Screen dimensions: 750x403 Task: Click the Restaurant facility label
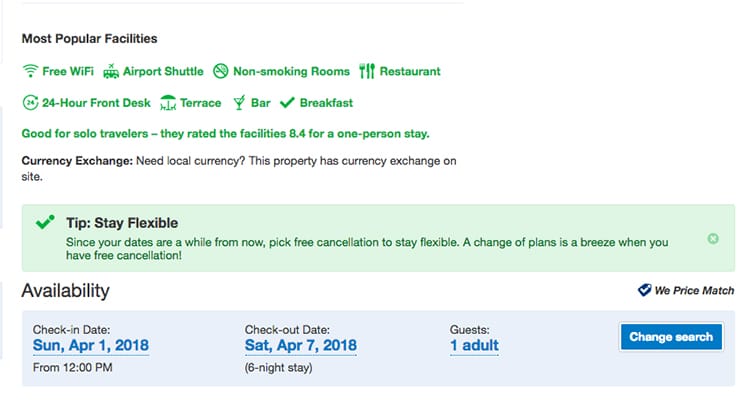click(x=410, y=71)
